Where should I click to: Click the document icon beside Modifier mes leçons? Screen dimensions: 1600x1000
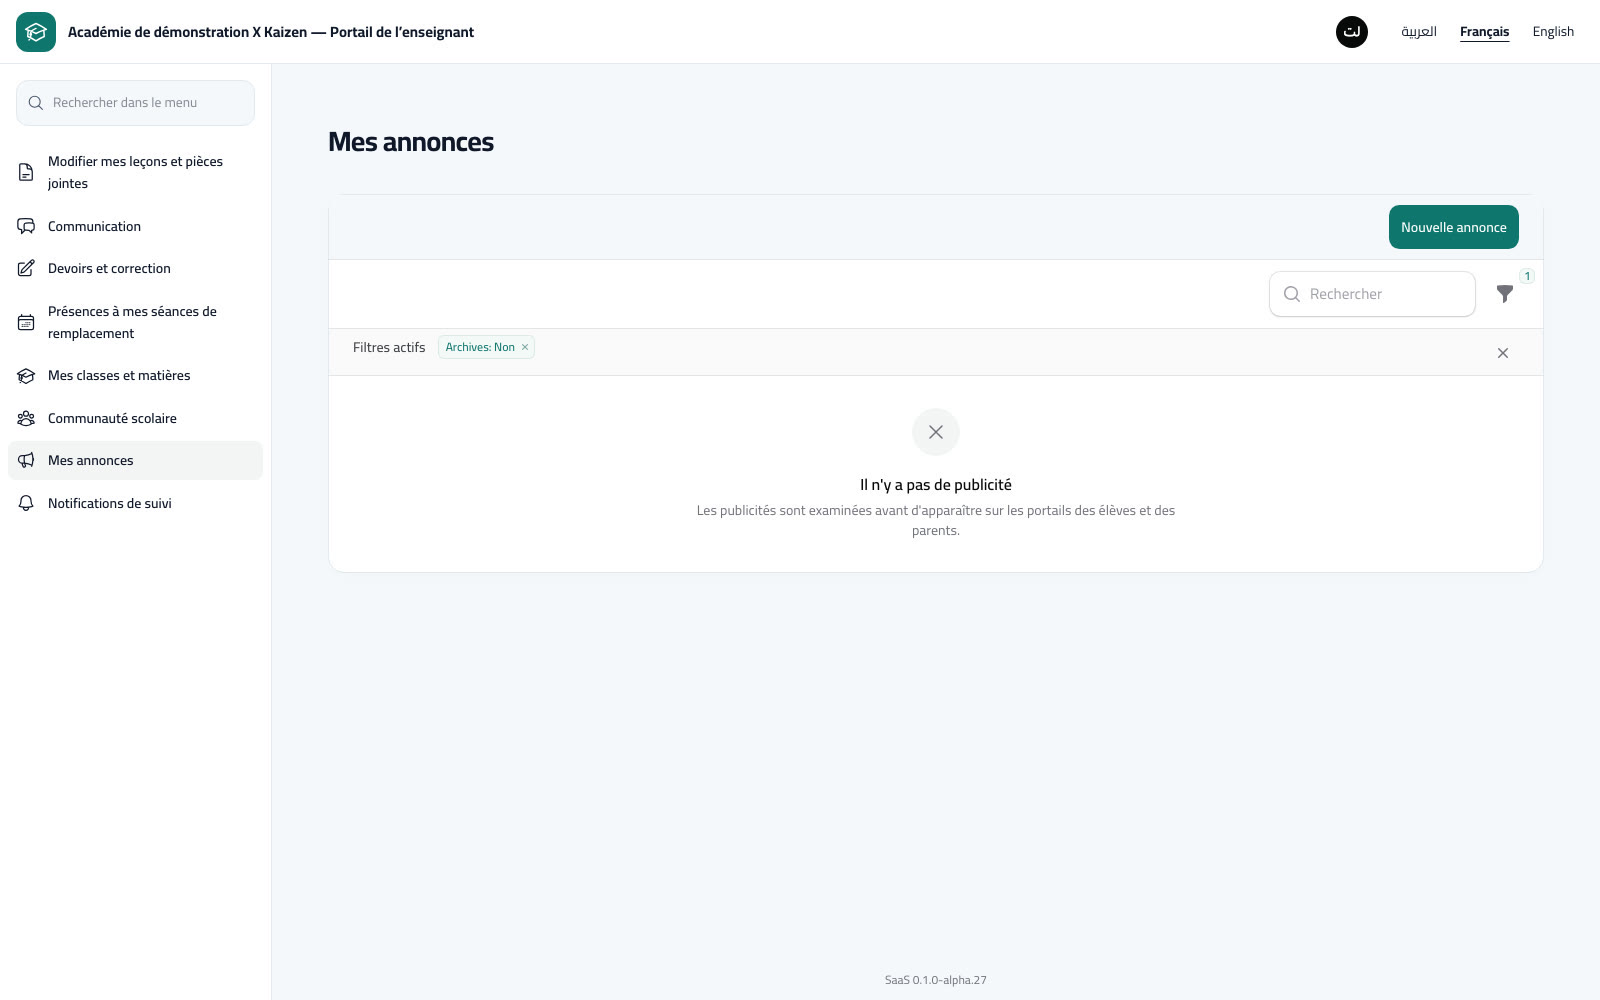pyautogui.click(x=26, y=172)
